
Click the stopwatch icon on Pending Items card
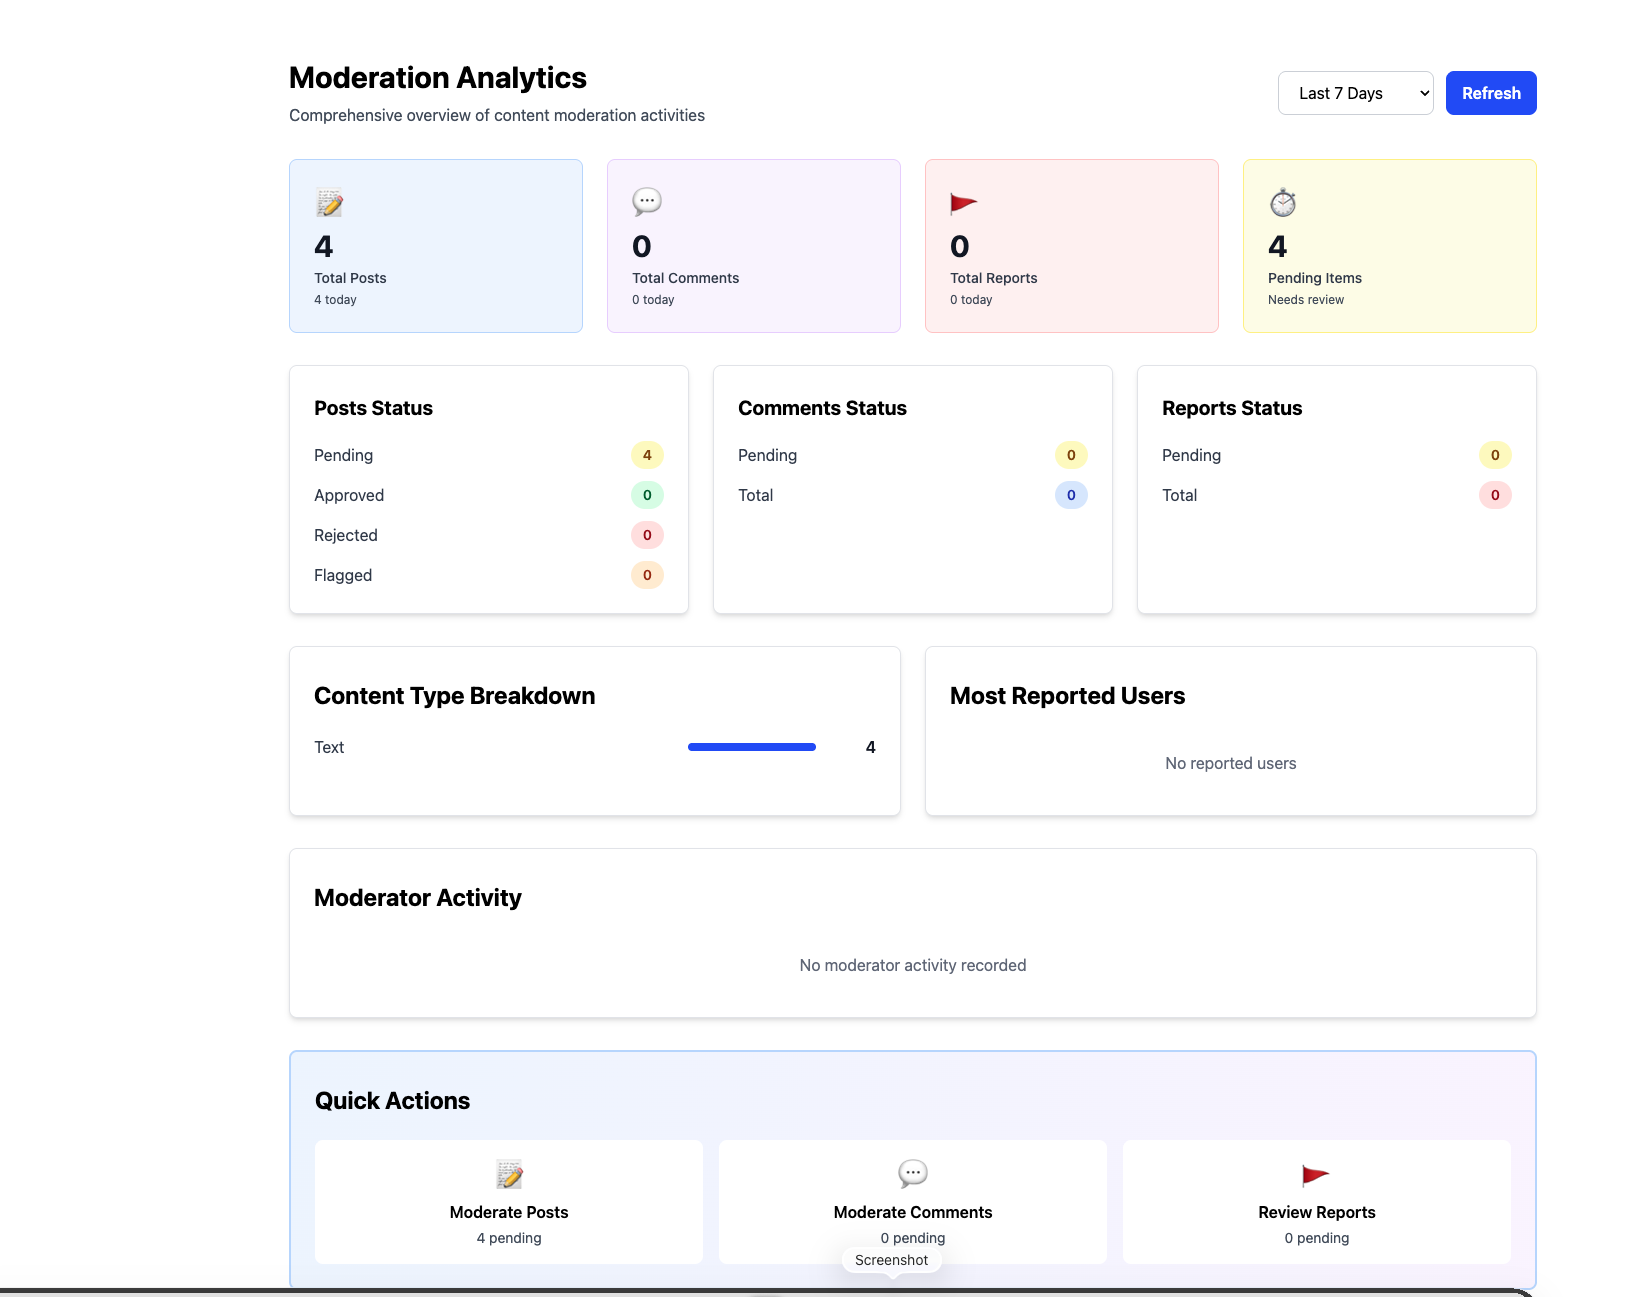tap(1282, 202)
